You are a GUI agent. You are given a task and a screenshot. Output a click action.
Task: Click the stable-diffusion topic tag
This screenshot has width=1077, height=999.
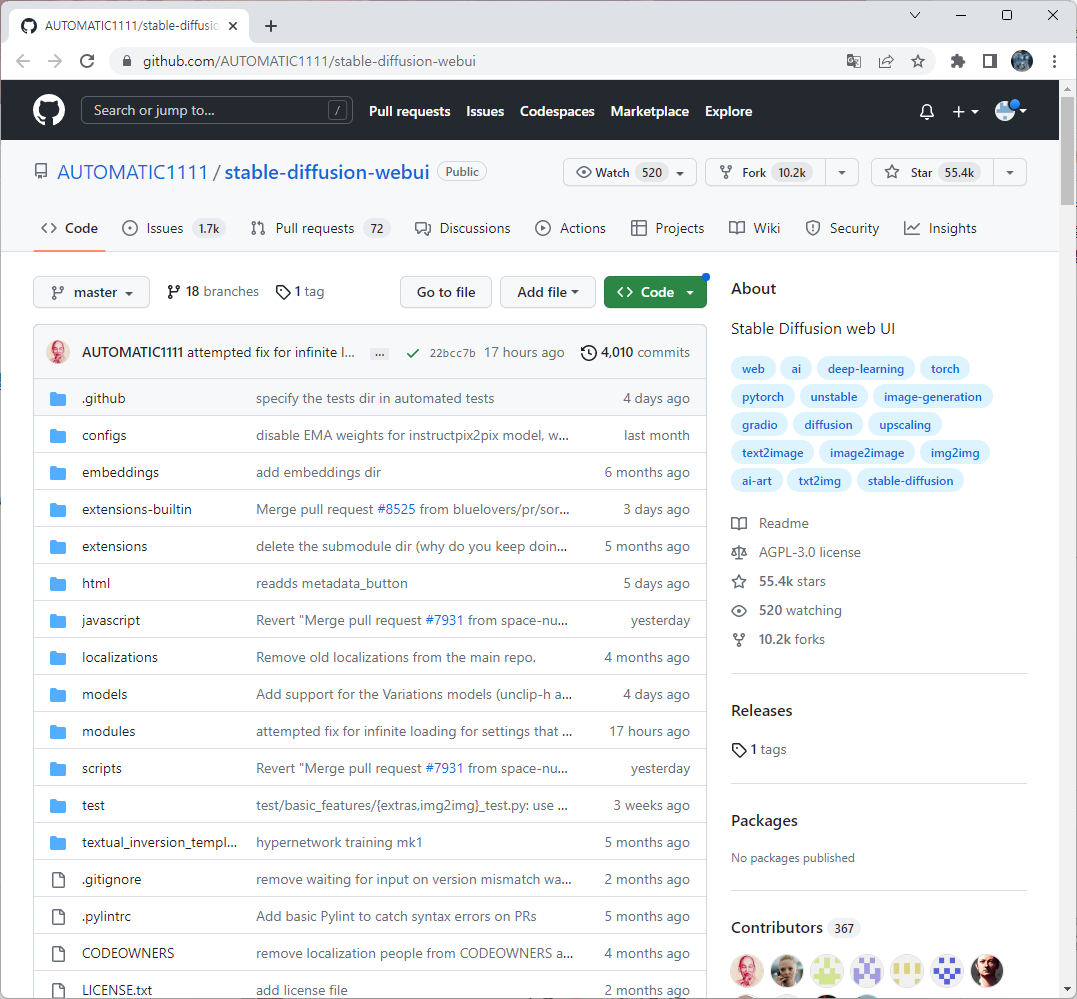[x=910, y=481]
